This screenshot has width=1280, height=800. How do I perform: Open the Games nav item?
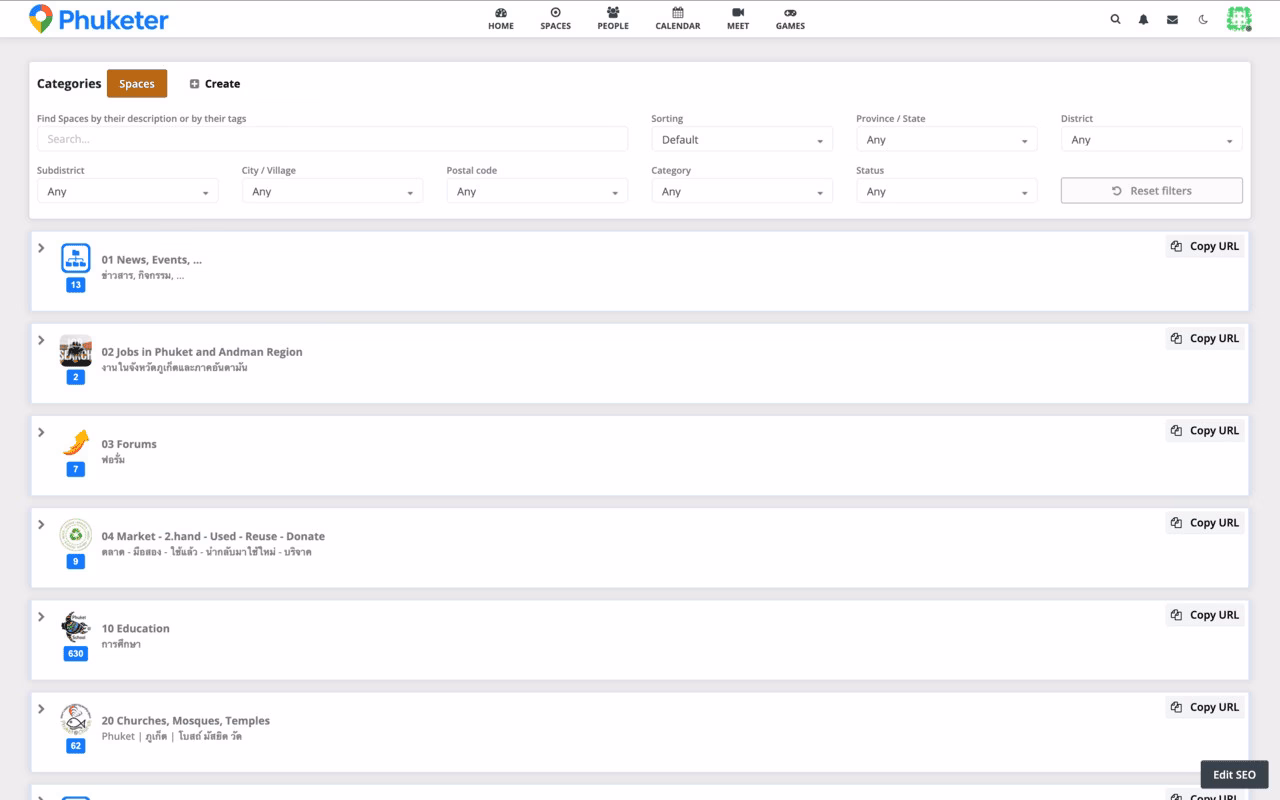tap(790, 19)
